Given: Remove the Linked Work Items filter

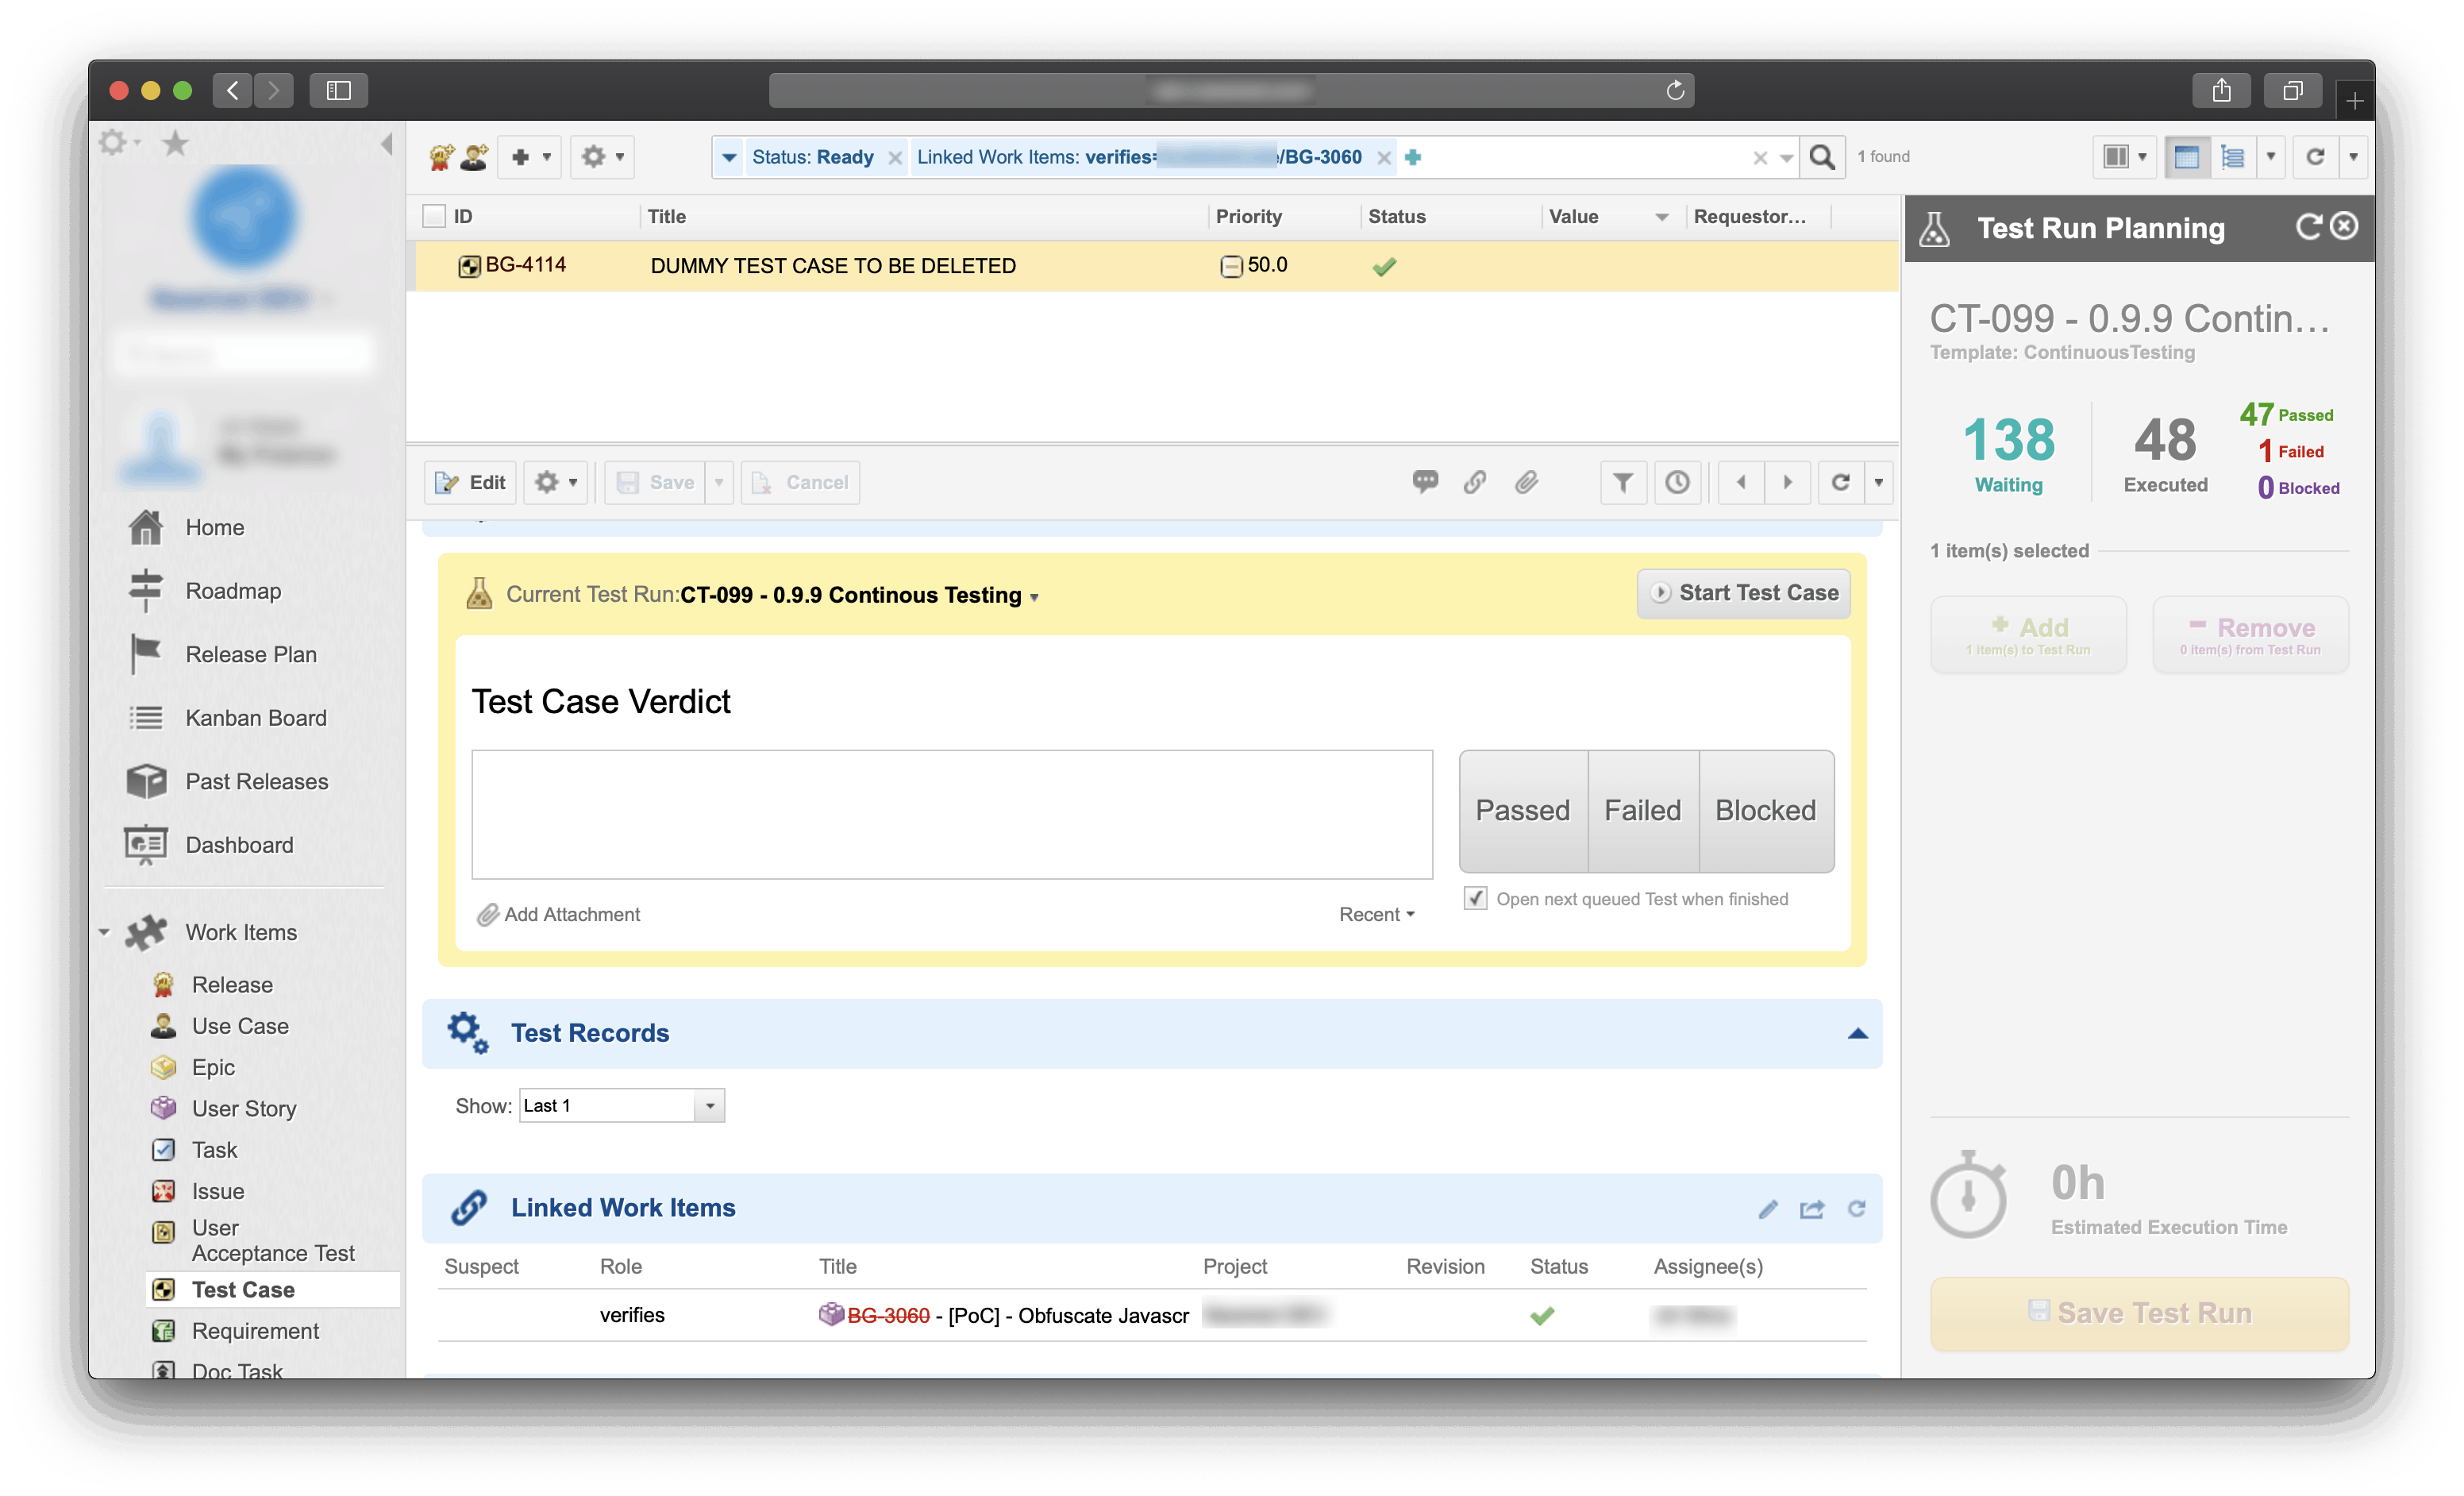Looking at the screenshot, I should [1384, 158].
